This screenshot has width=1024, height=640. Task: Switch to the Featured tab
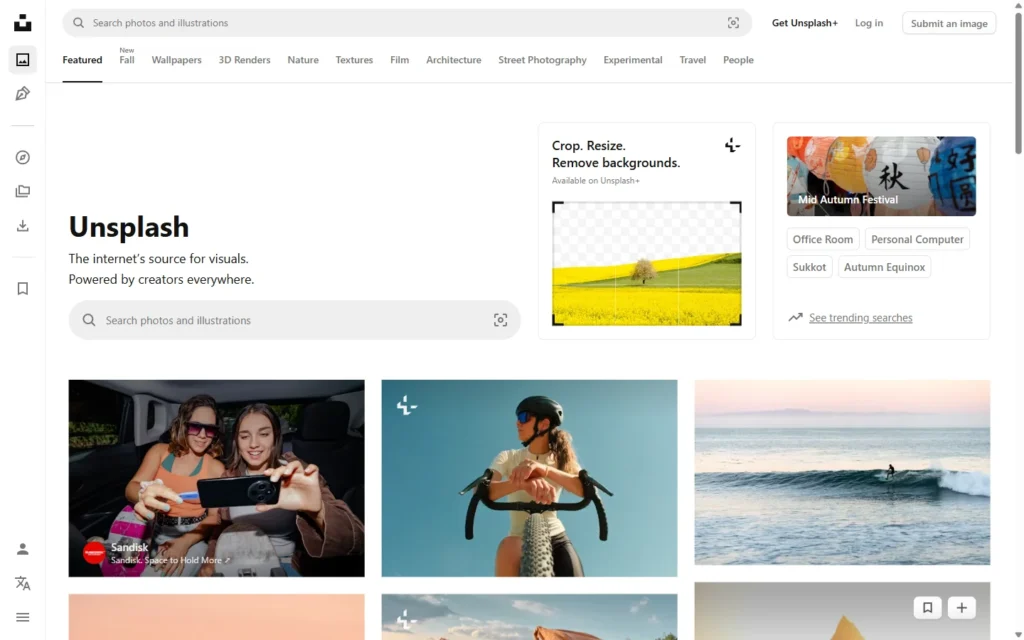point(82,60)
